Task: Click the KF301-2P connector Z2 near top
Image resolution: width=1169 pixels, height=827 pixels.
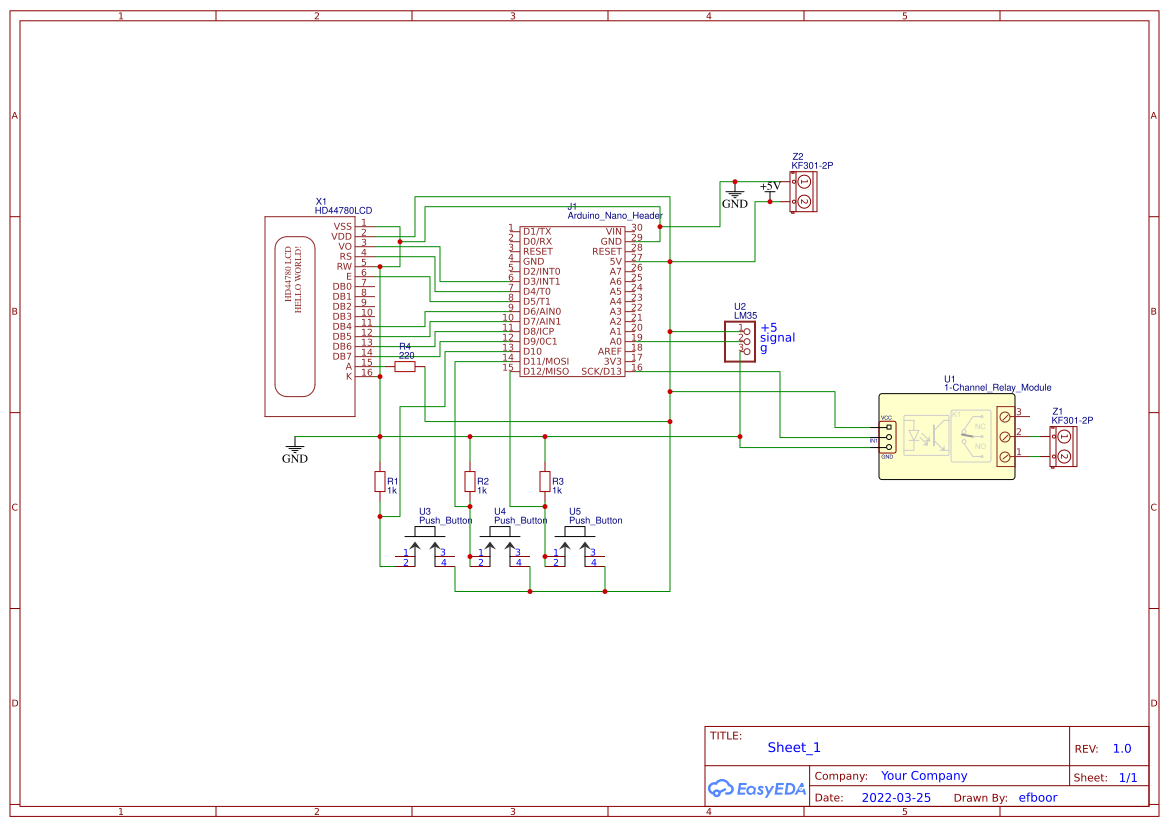Action: coord(803,190)
